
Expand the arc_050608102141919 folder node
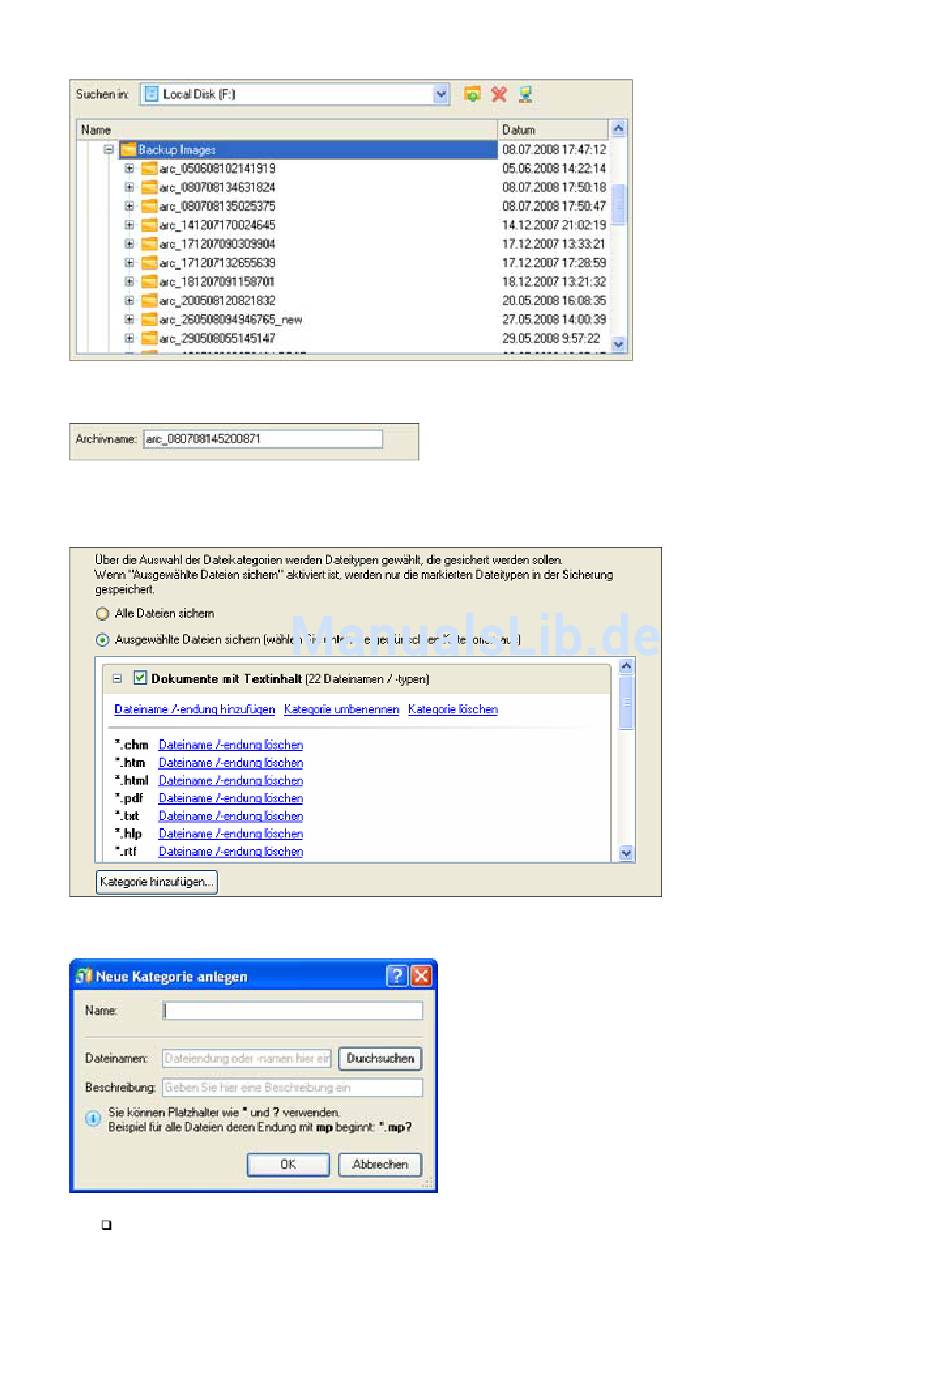coord(129,169)
